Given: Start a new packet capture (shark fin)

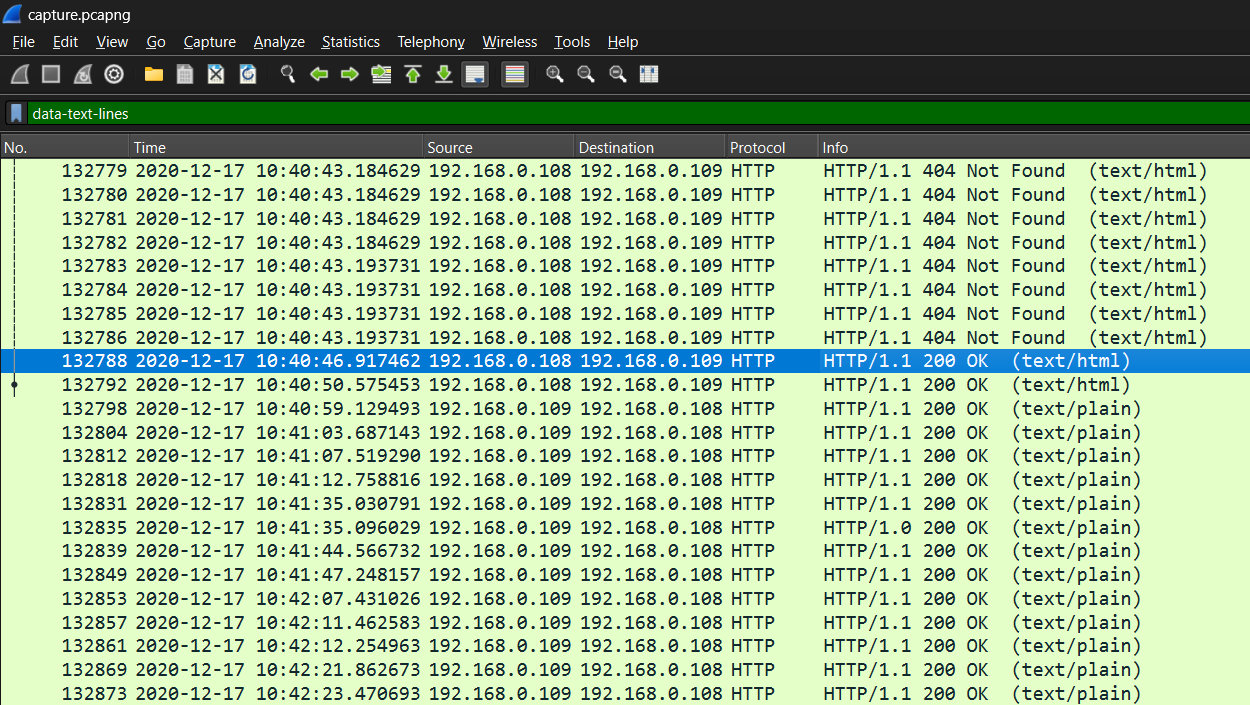Looking at the screenshot, I should click(20, 74).
